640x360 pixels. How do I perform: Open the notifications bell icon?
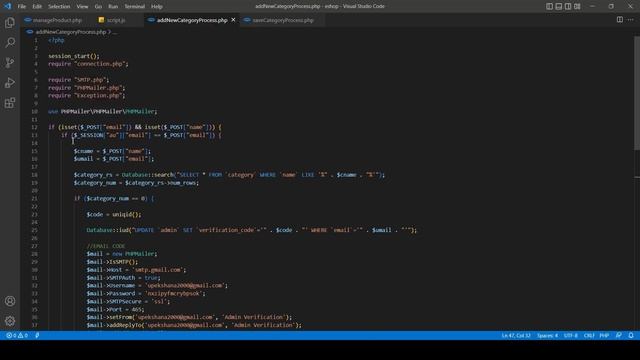631,336
